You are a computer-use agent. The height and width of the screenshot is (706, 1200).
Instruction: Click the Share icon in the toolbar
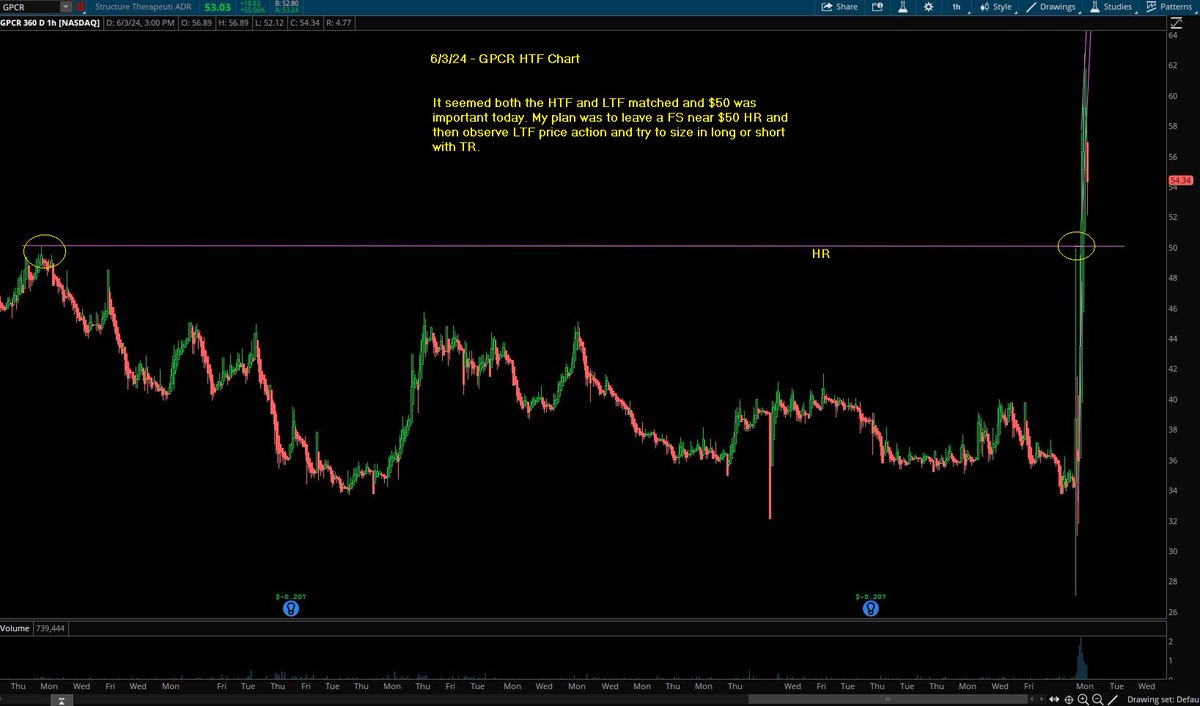pyautogui.click(x=839, y=7)
